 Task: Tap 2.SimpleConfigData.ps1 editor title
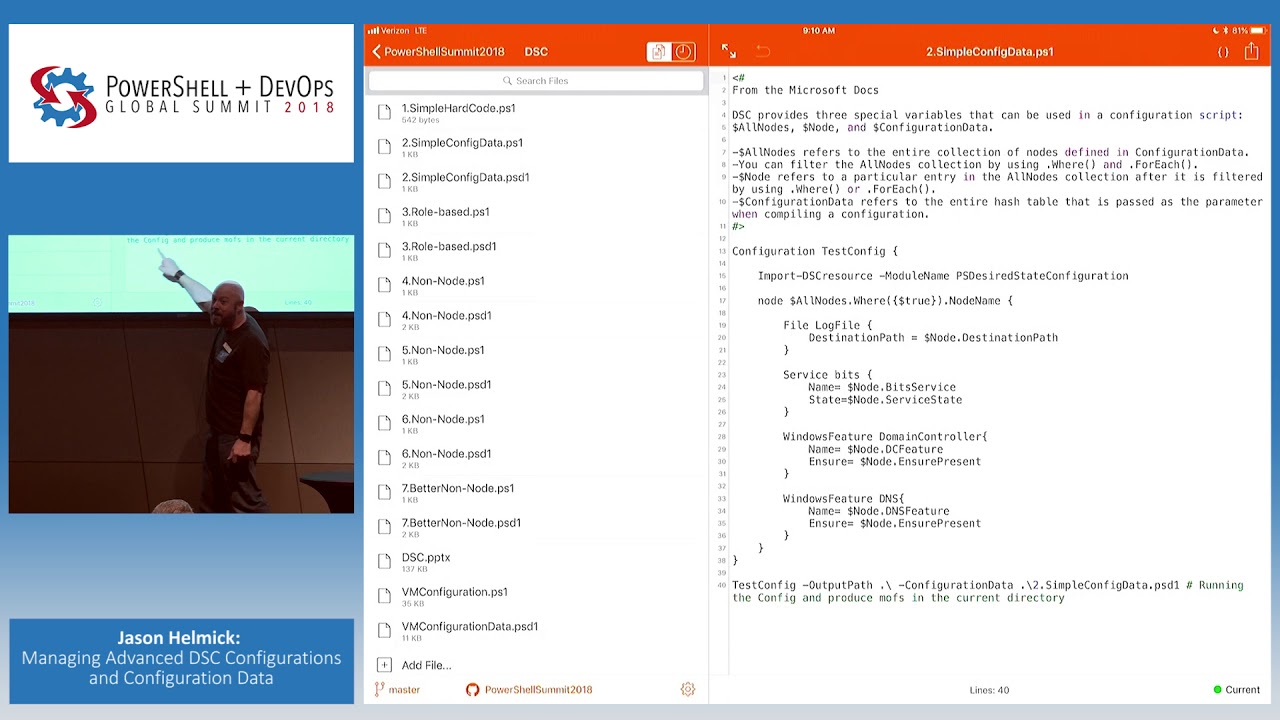990,52
